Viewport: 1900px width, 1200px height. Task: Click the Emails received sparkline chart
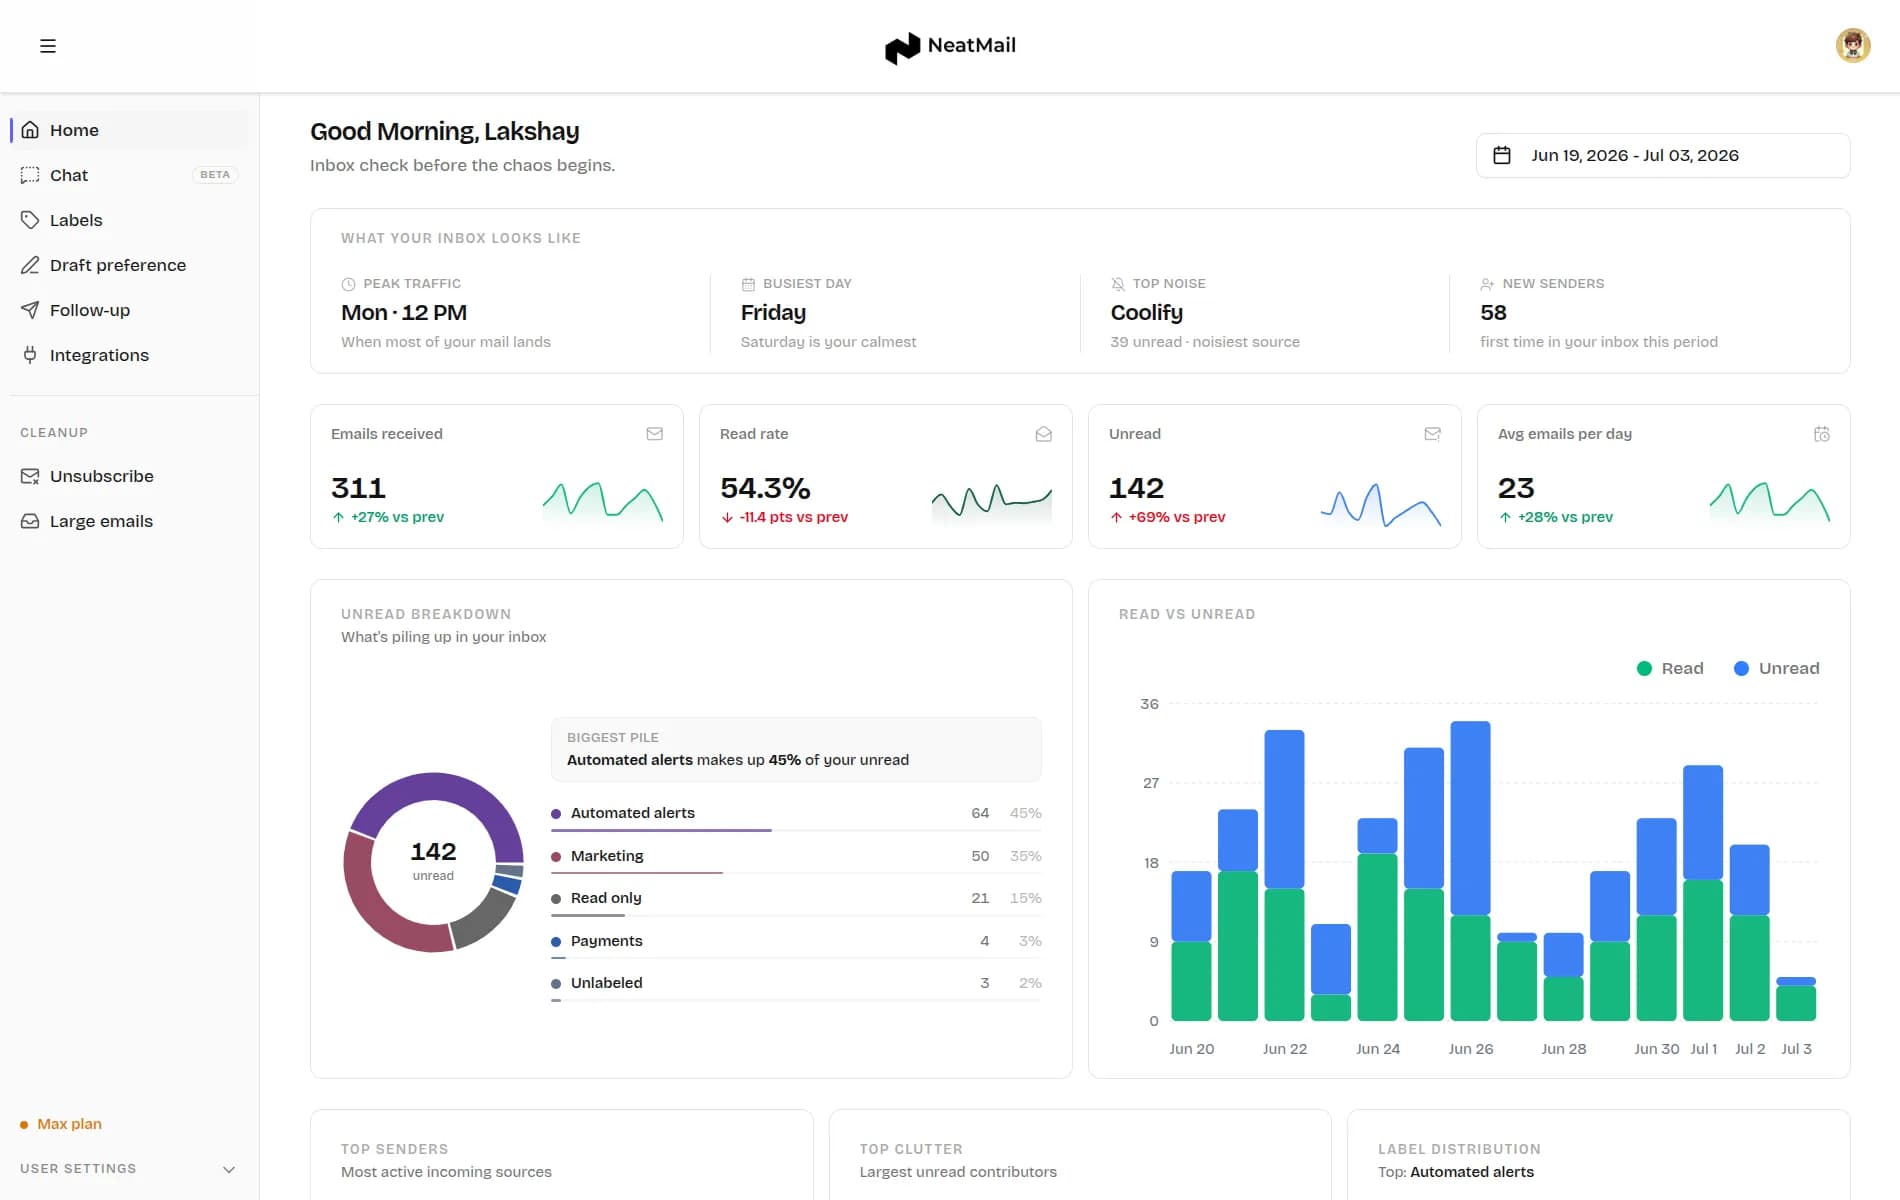[603, 502]
